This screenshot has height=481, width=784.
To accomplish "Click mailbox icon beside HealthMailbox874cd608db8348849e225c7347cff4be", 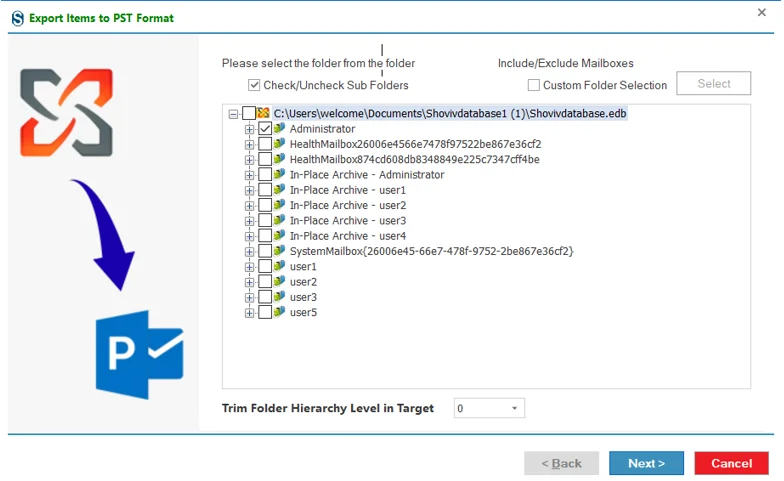I will pos(280,159).
